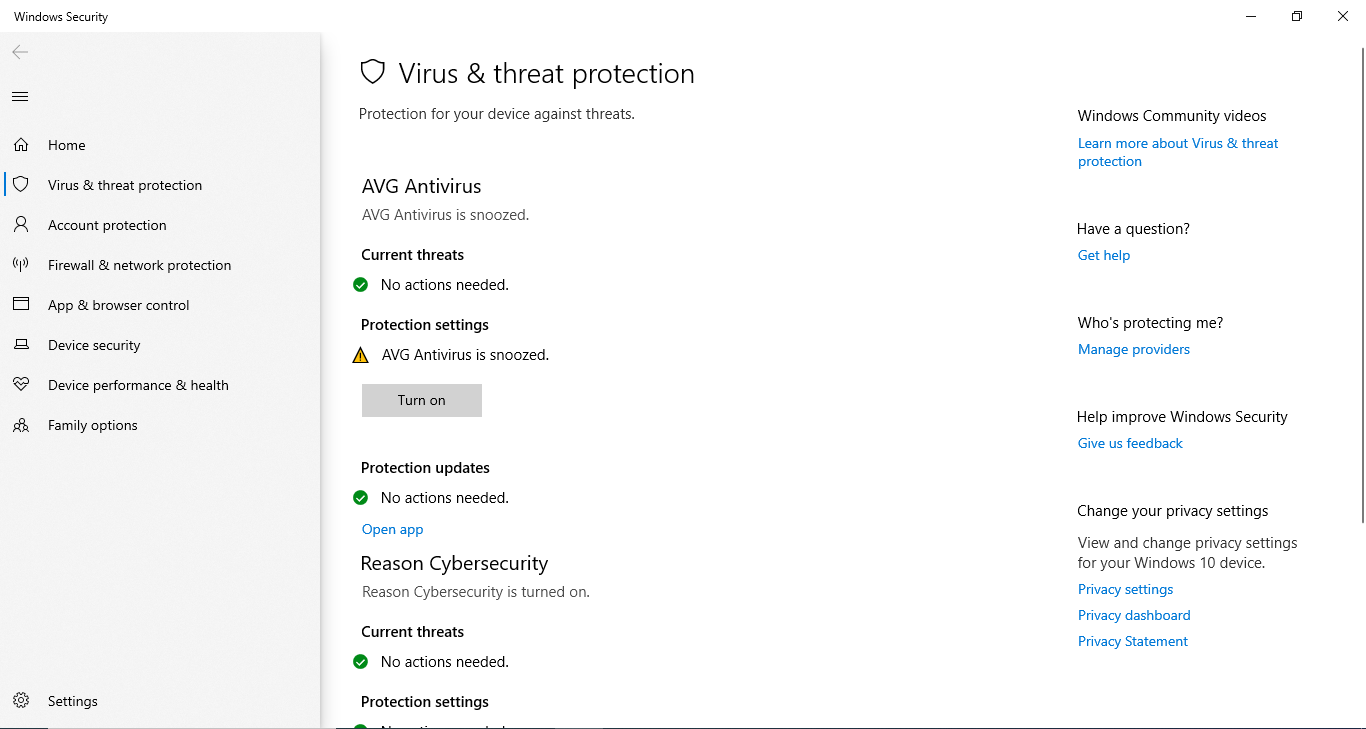Open Family options people icon
Viewport: 1366px width, 729px height.
pyautogui.click(x=21, y=425)
